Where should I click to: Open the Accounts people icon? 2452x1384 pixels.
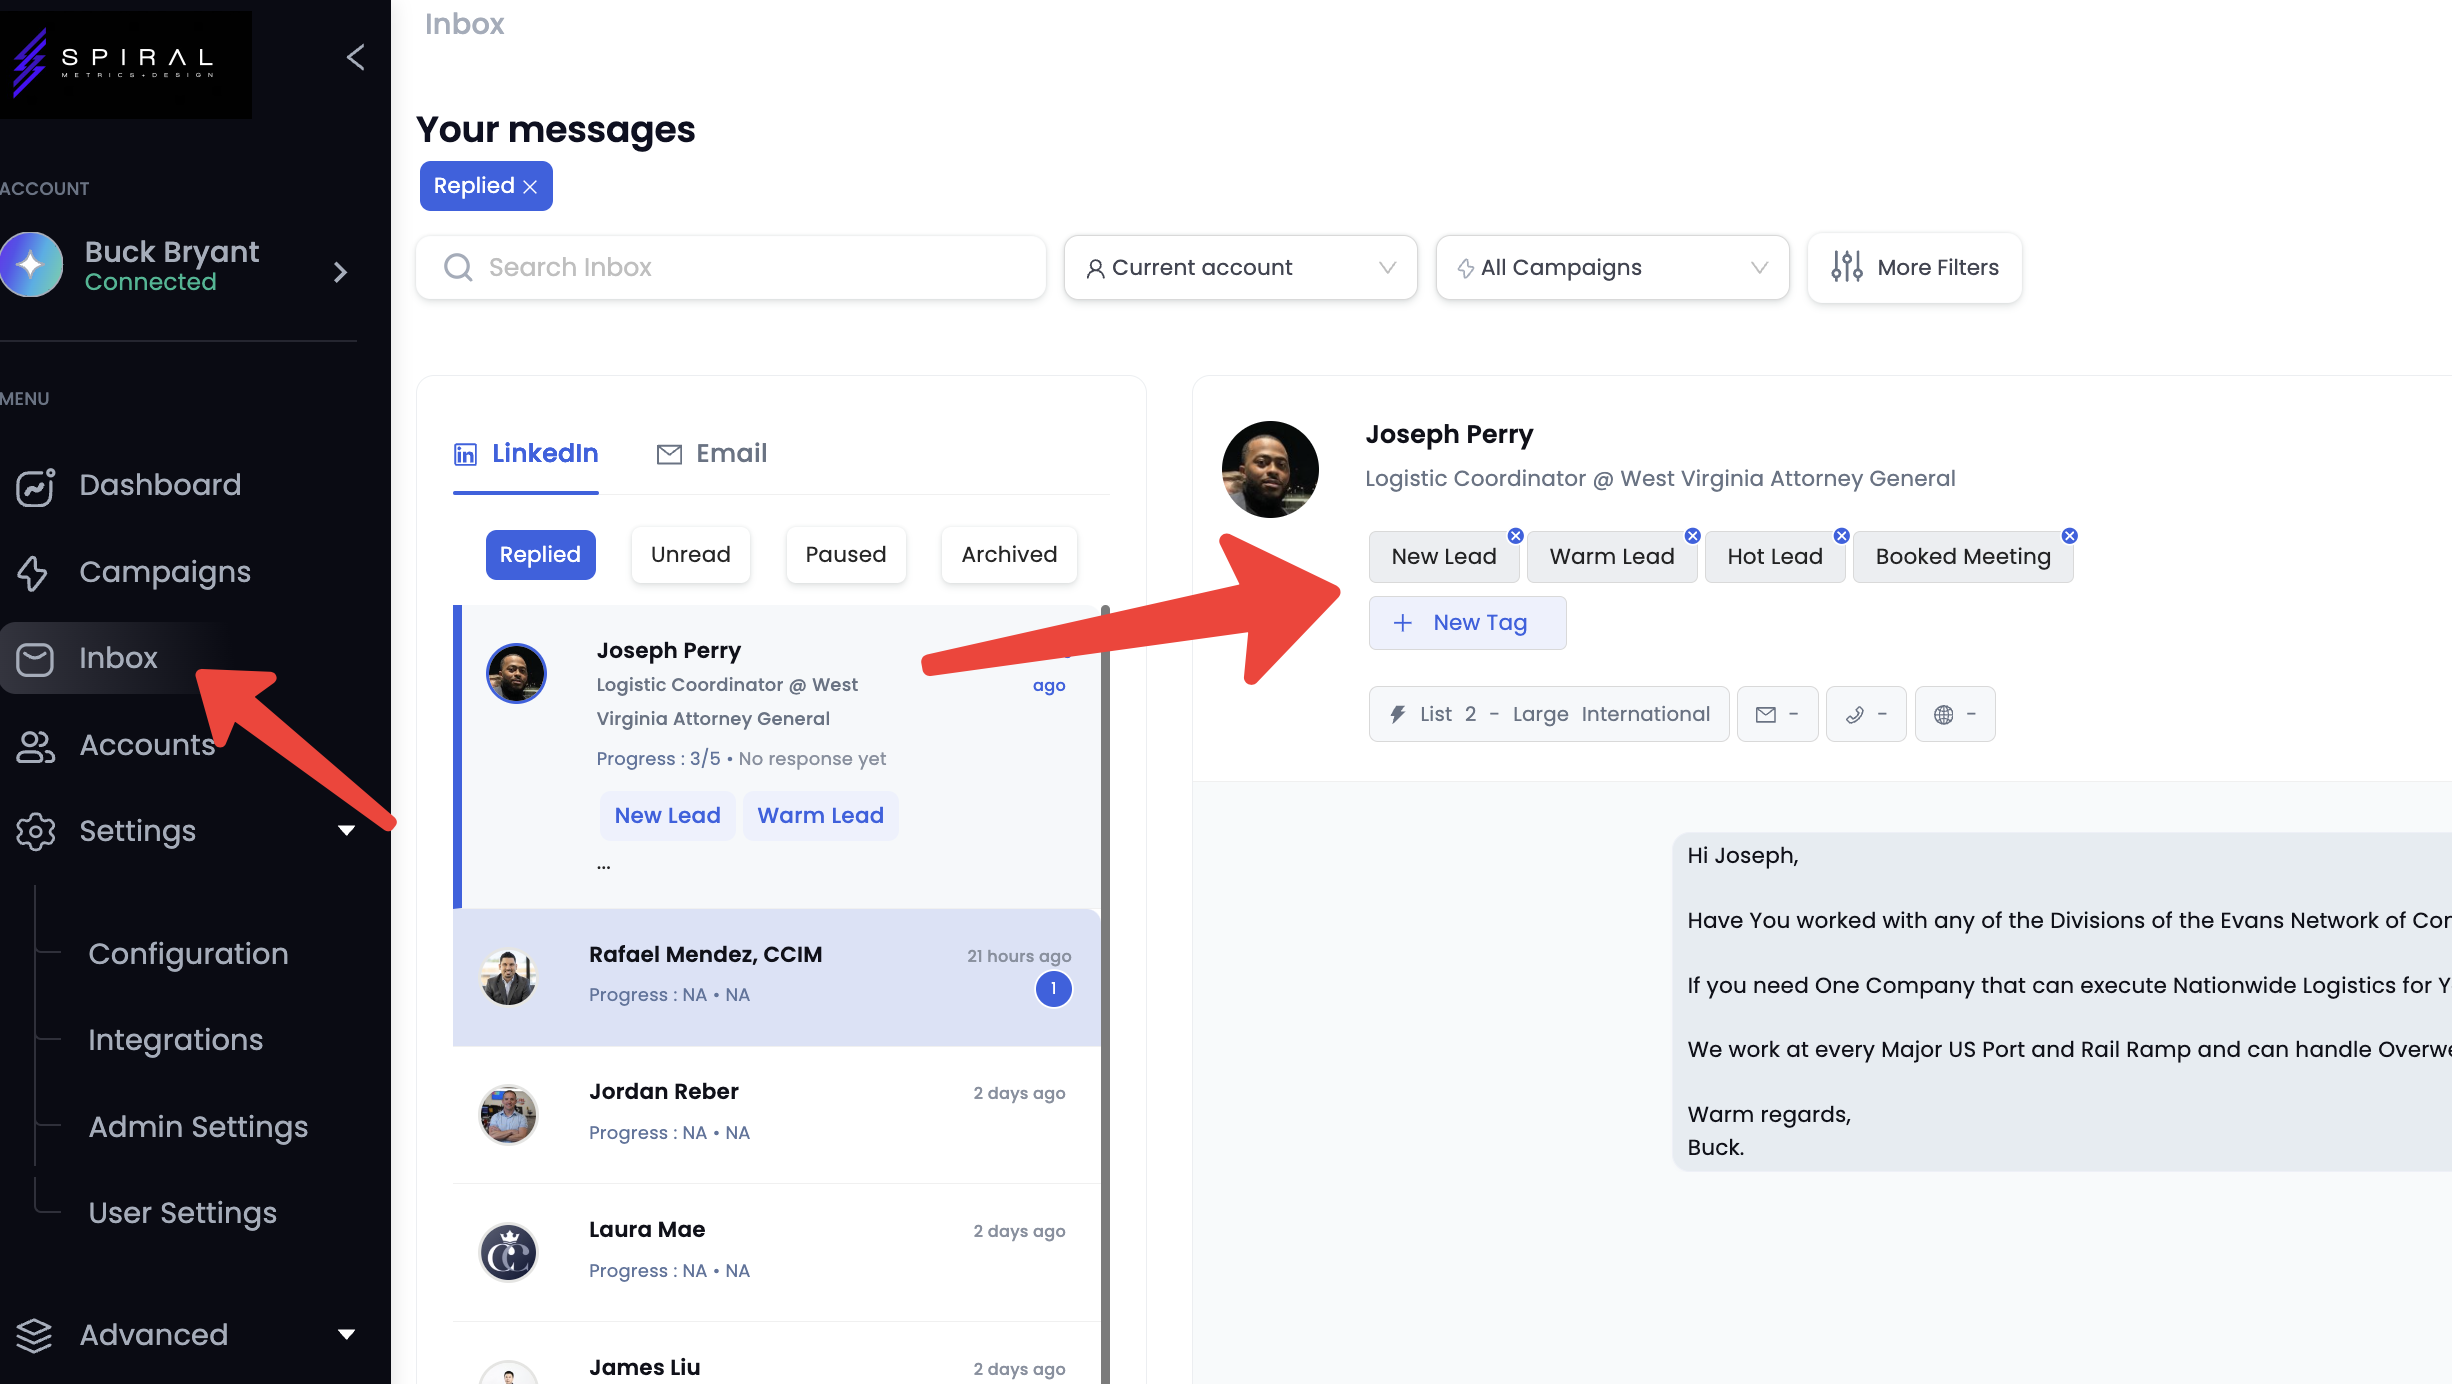click(35, 746)
